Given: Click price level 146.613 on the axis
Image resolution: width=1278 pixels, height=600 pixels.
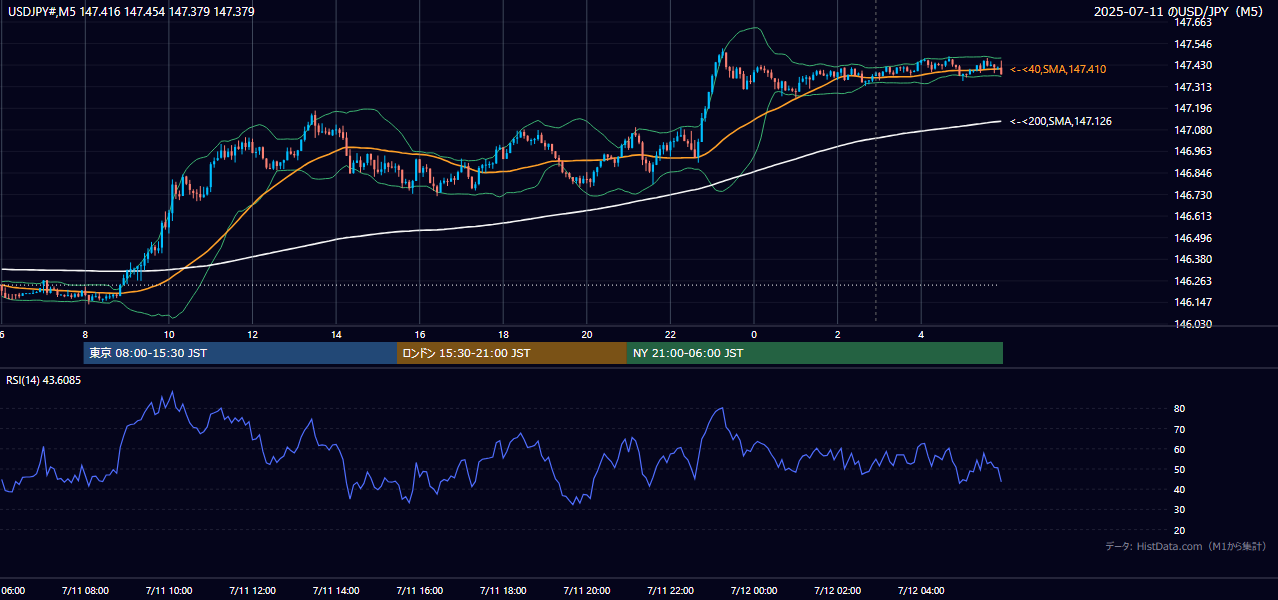Looking at the screenshot, I should tap(1194, 216).
